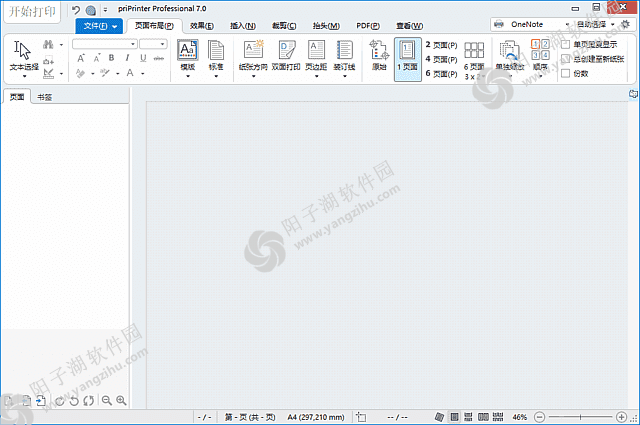Image resolution: width=640 pixels, height=425 pixels.
Task: Select the 文本选择 text selection tool
Action: click(24, 59)
